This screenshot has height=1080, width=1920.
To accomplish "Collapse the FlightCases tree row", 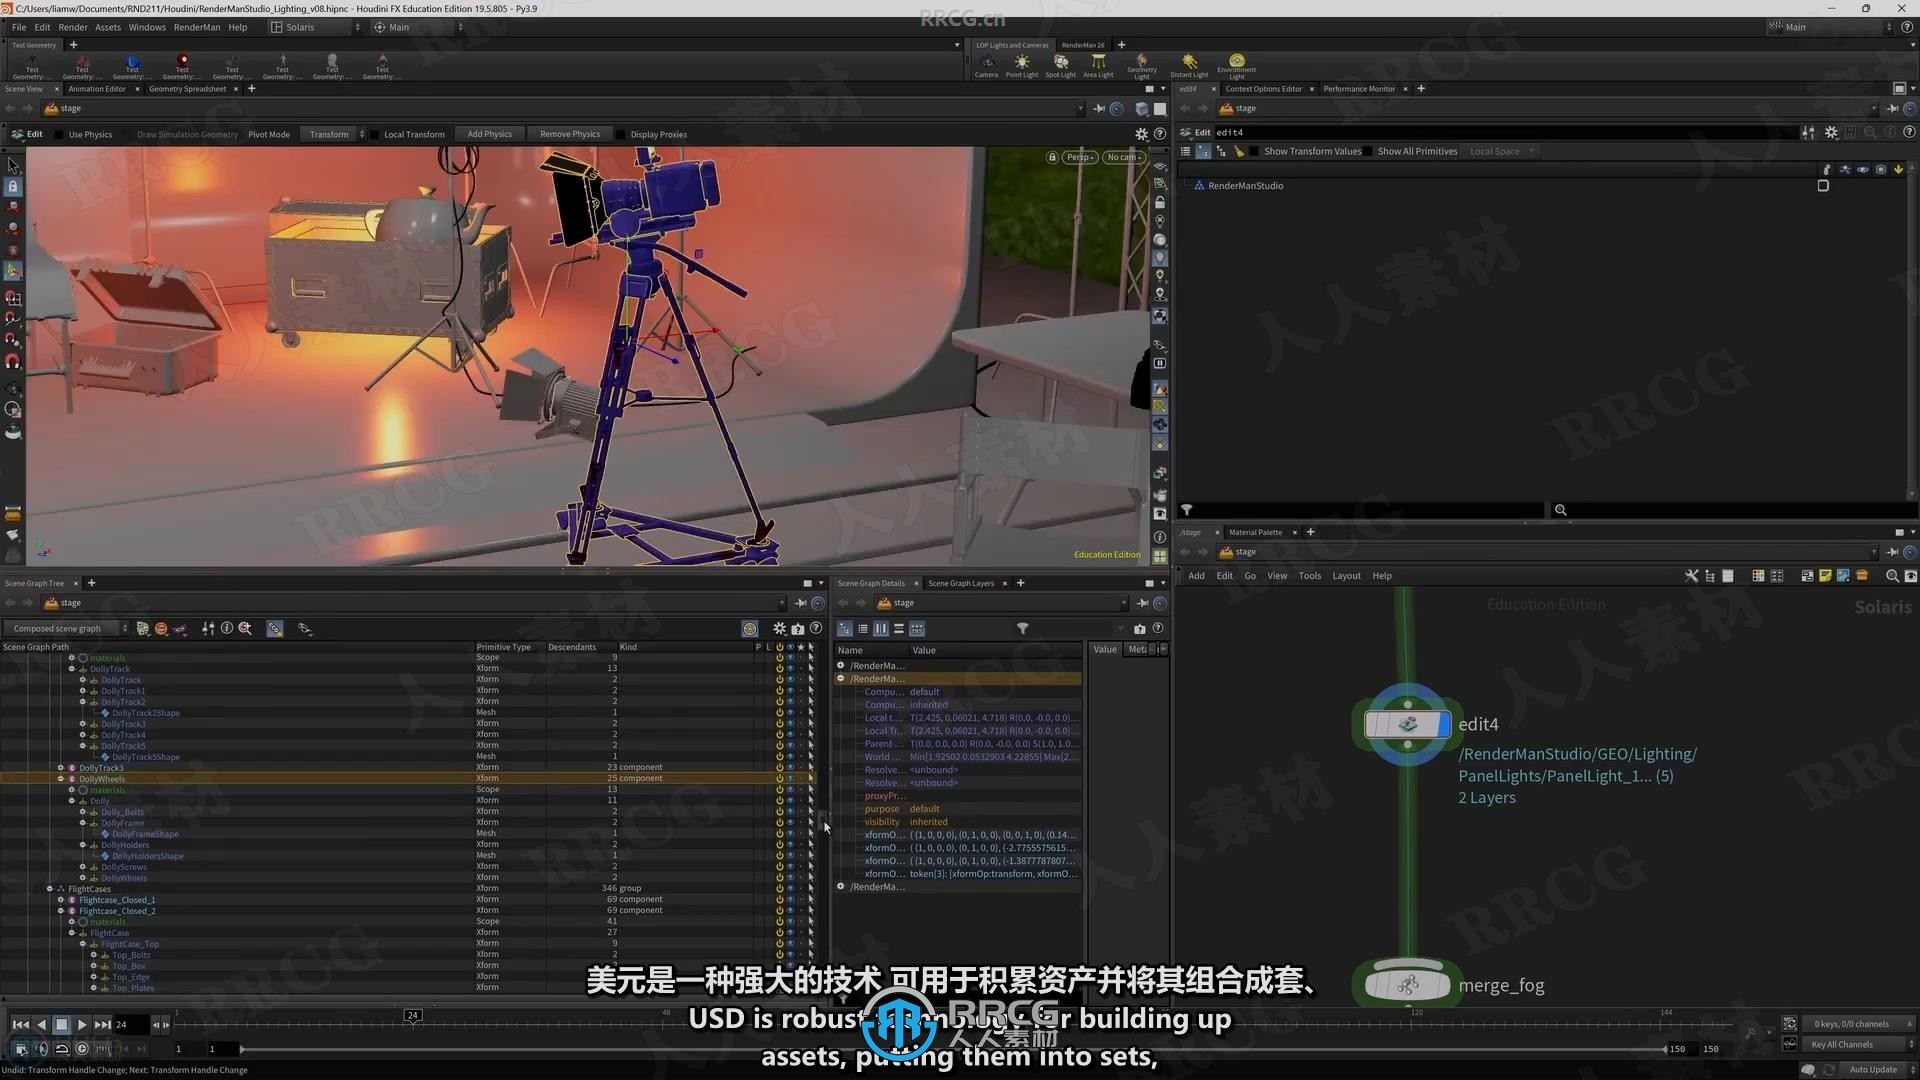I will 50,889.
